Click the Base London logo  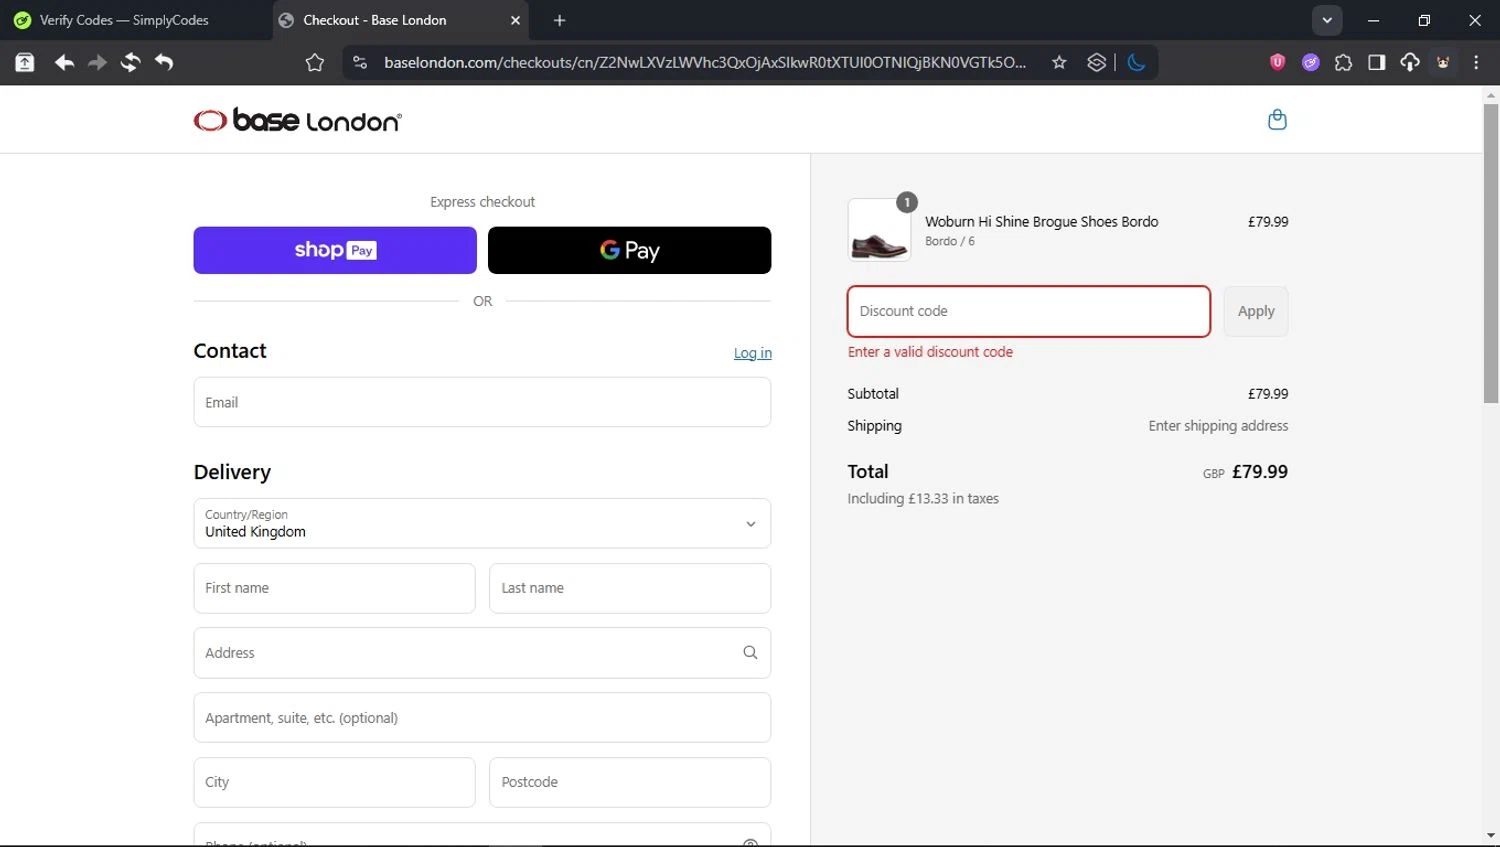(297, 120)
